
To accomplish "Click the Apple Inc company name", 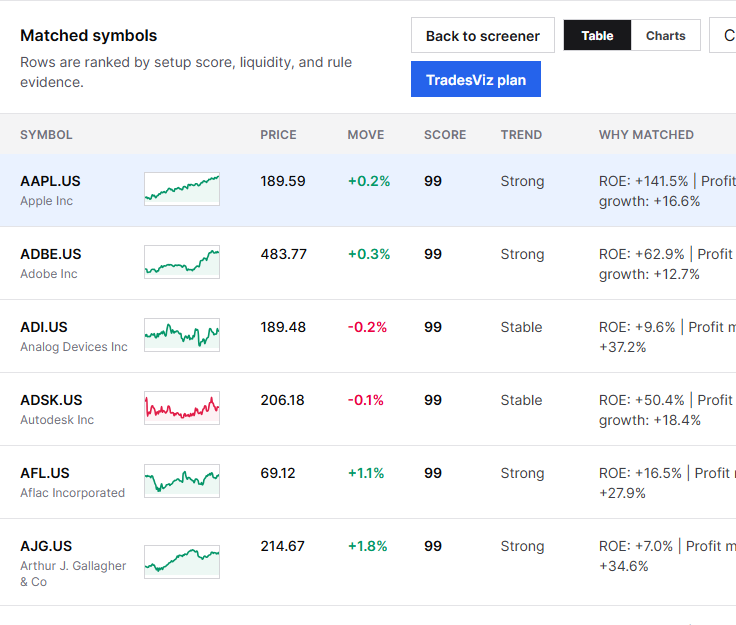I will 46,201.
